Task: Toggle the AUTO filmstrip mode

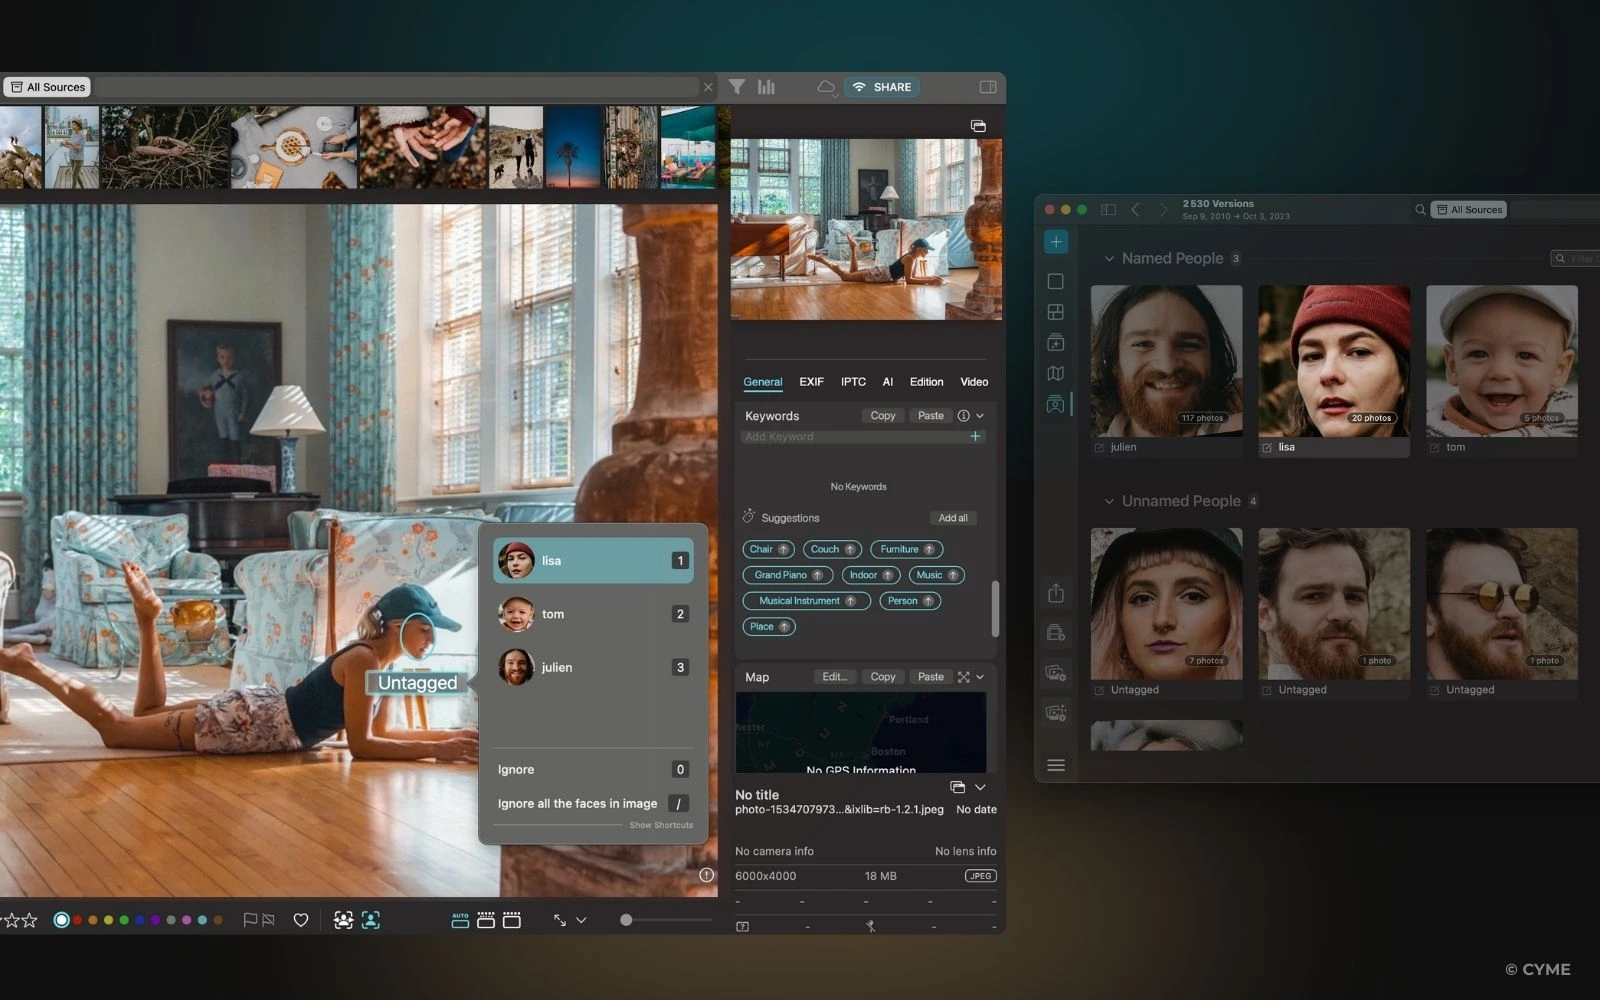Action: [460, 920]
